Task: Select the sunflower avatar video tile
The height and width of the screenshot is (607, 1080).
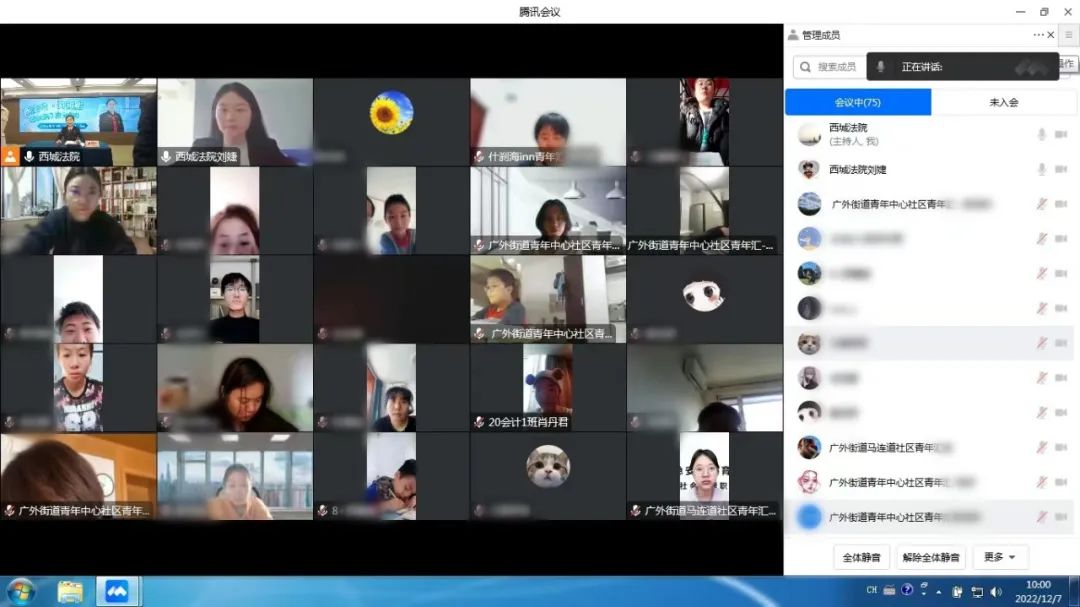Action: pos(391,121)
